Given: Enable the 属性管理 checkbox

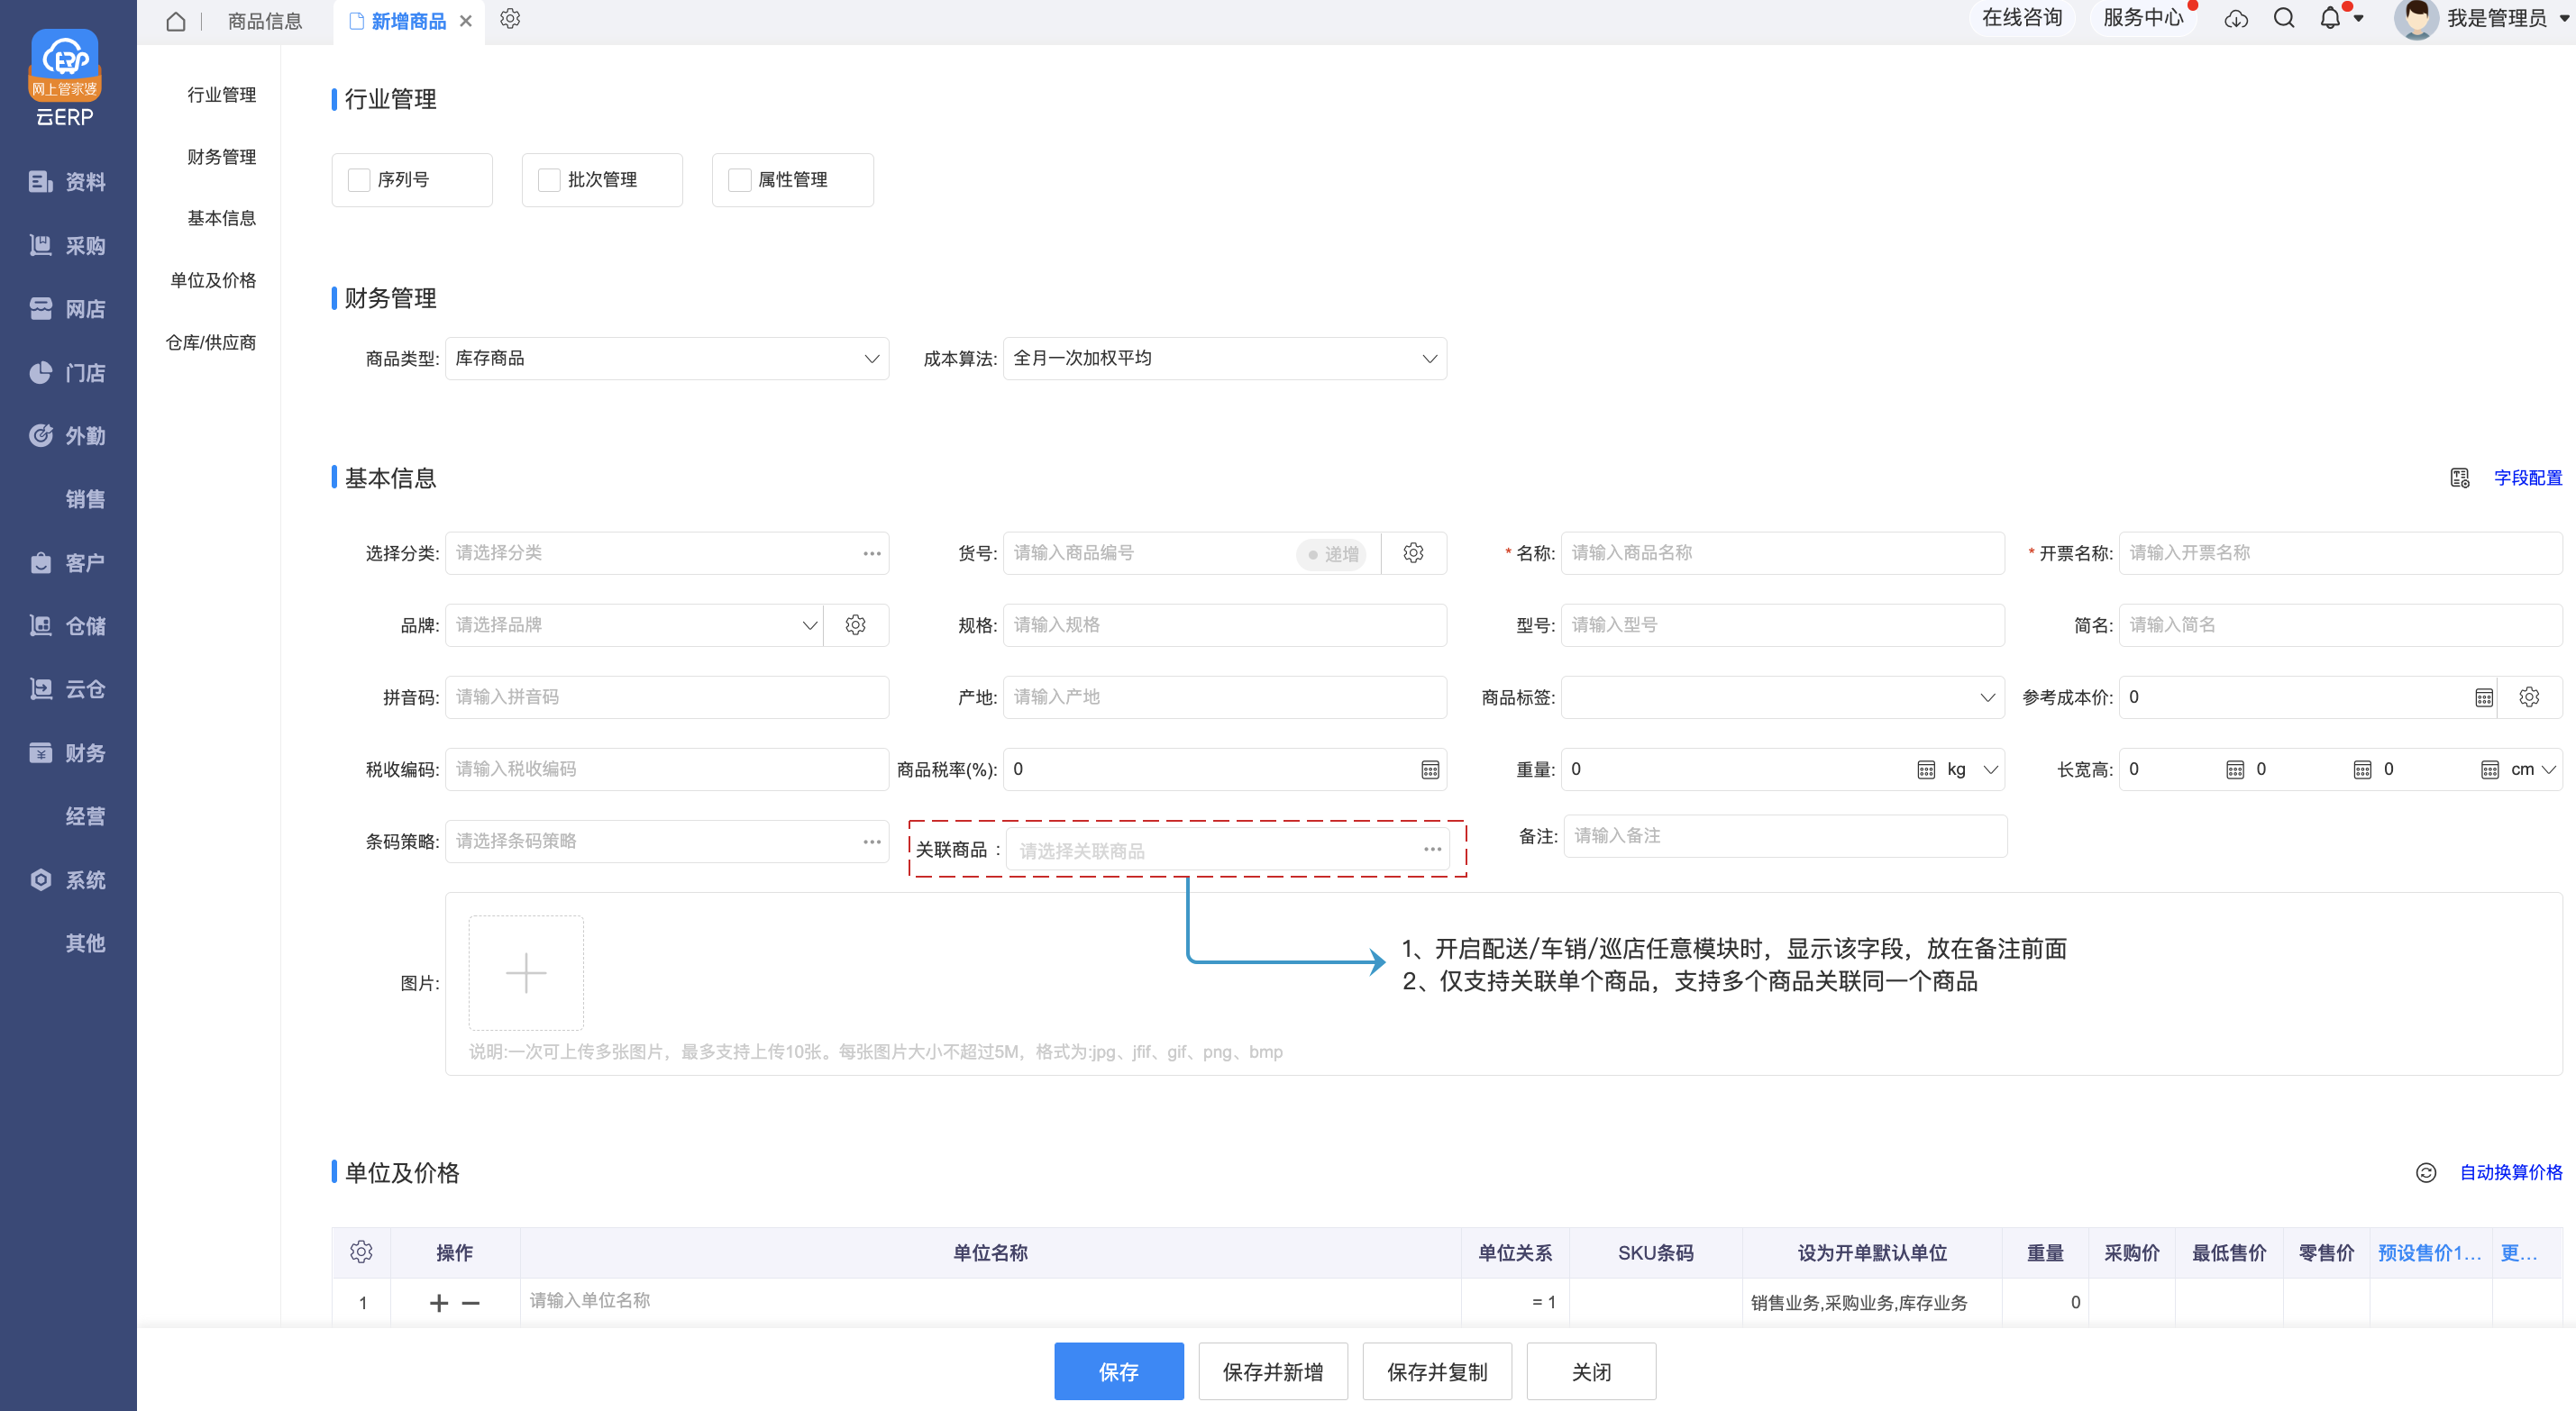Looking at the screenshot, I should [739, 180].
